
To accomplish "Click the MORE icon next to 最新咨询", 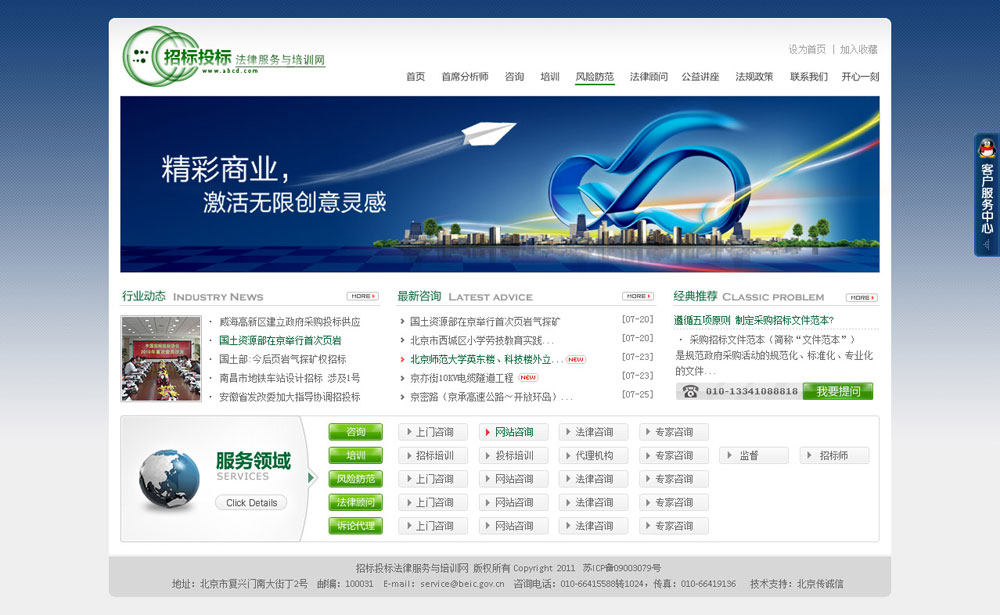I will [637, 296].
